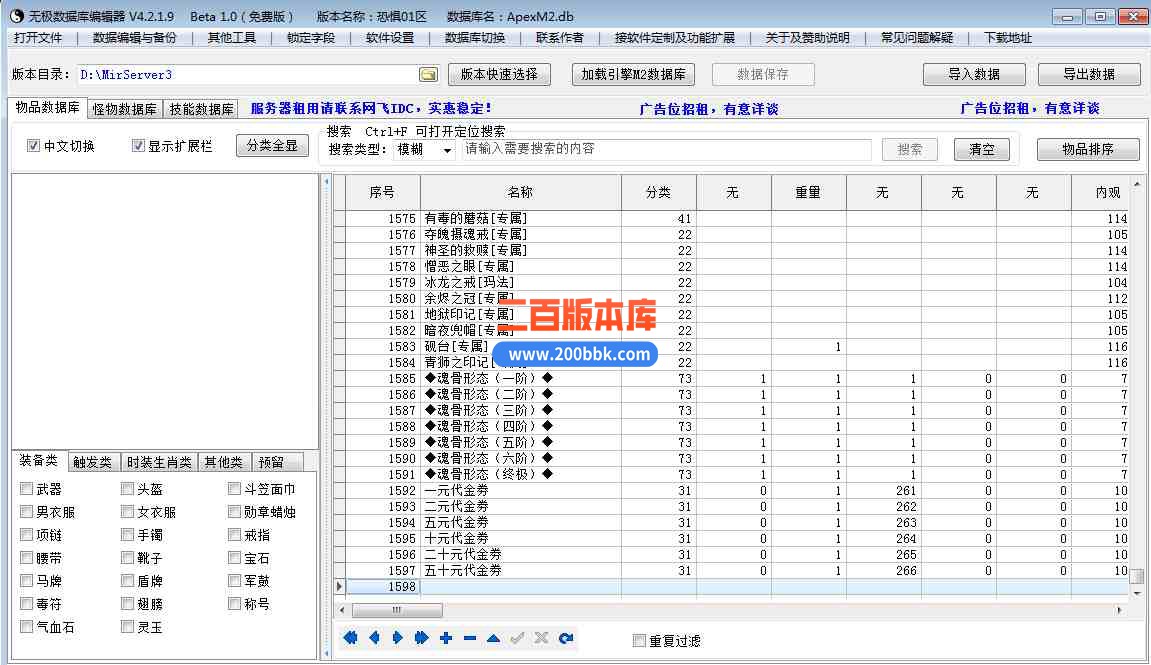Screen dimensions: 1151x665
Task: Enable the 重复过滤 checkbox
Action: pos(639,641)
